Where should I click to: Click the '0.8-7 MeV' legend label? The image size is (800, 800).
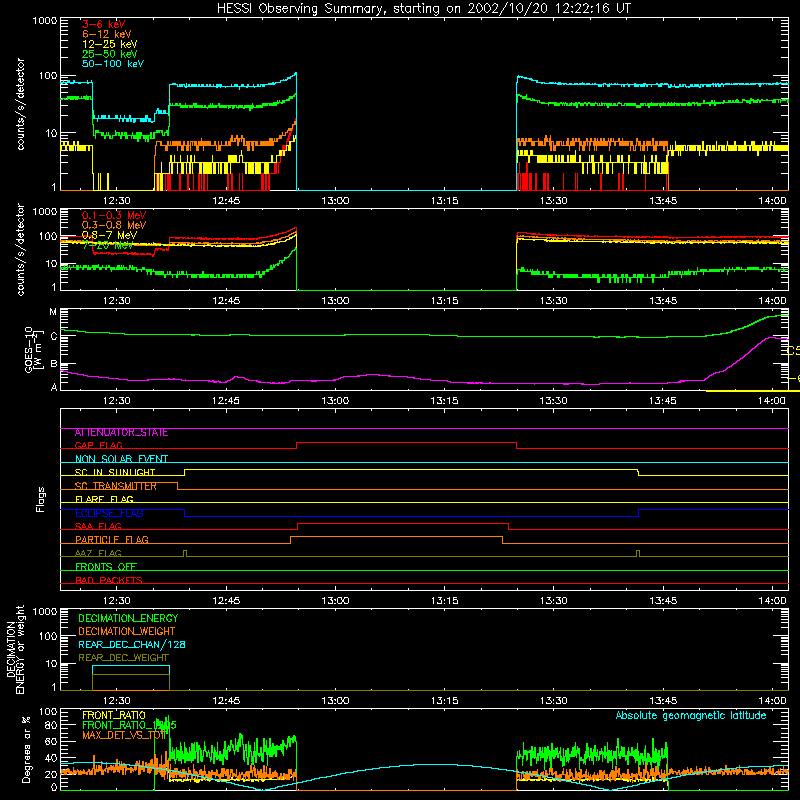(x=109, y=235)
